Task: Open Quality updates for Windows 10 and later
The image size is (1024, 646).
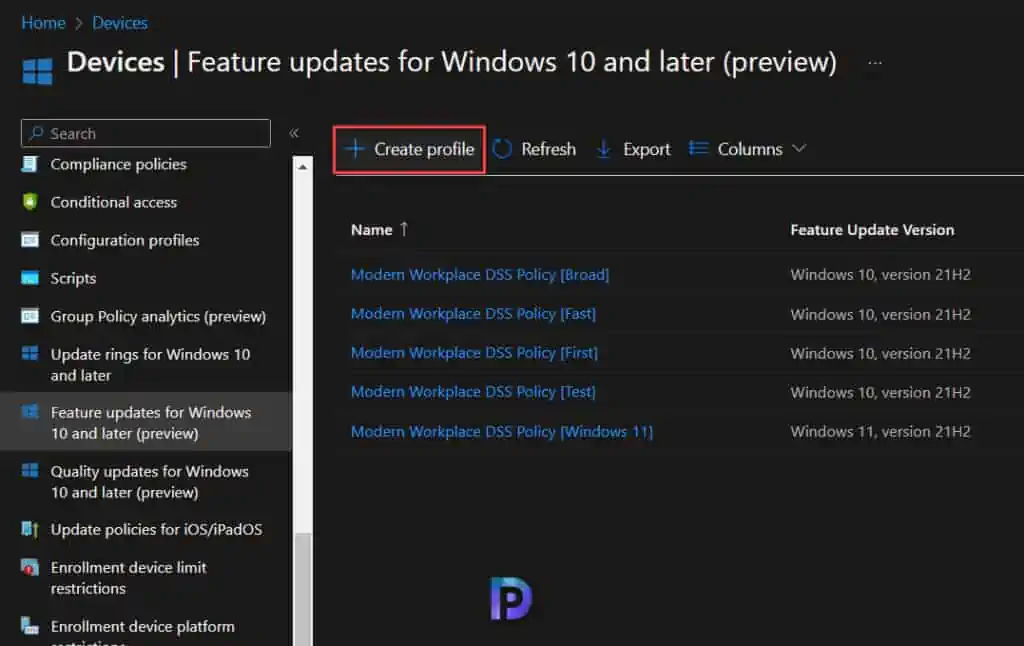Action: tap(150, 481)
